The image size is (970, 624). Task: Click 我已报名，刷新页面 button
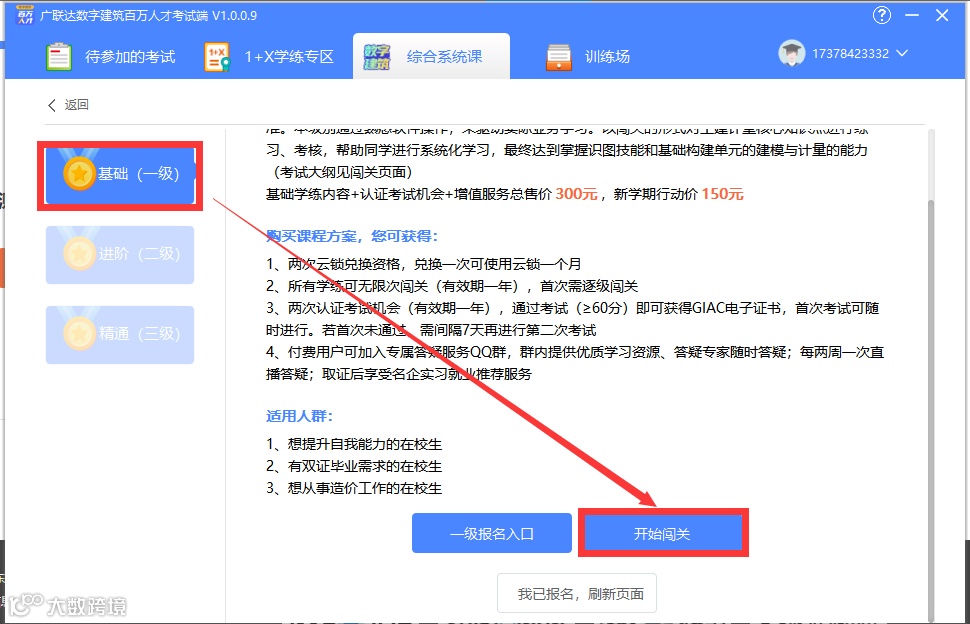click(577, 594)
